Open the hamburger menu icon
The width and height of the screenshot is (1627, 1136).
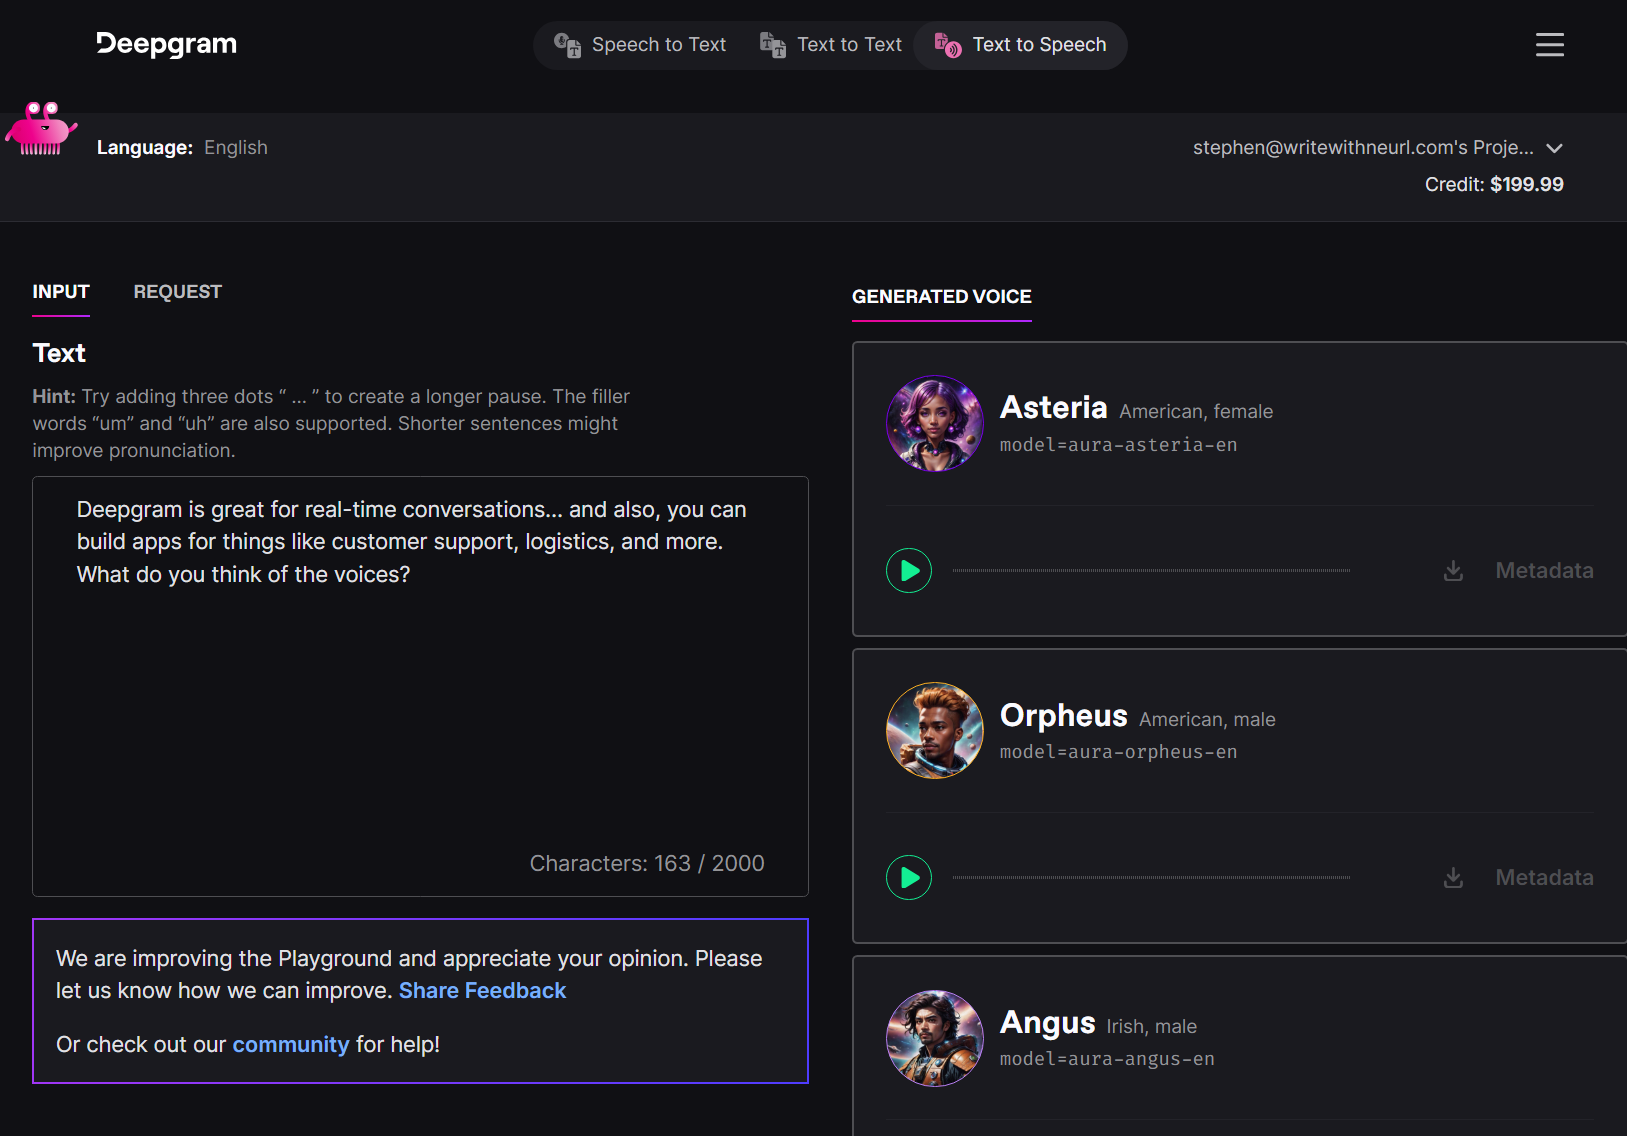[x=1549, y=45]
